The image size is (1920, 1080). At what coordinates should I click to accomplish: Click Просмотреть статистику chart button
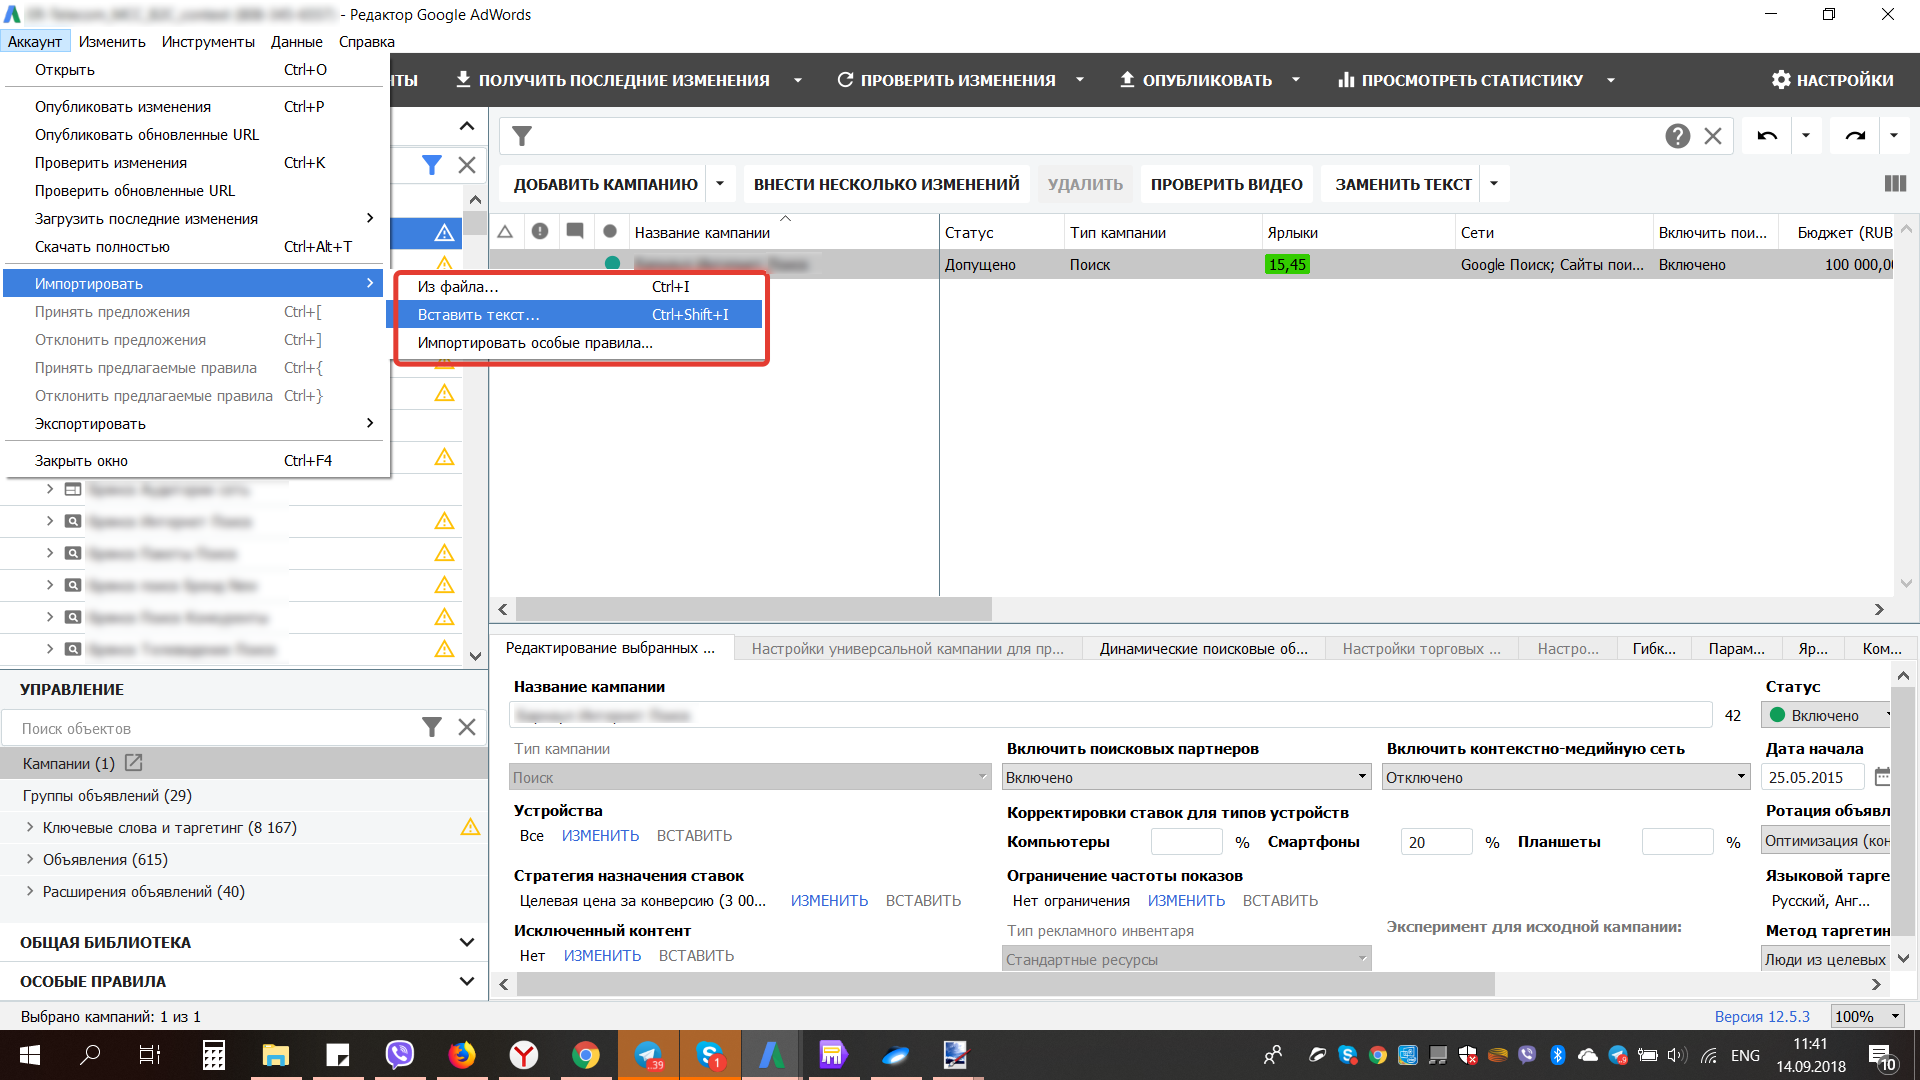(1461, 80)
